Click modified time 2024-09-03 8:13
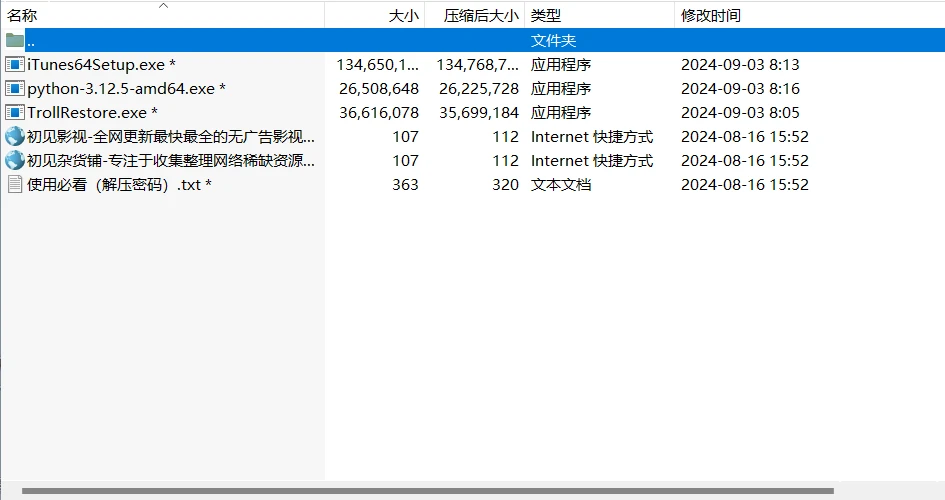 point(740,64)
